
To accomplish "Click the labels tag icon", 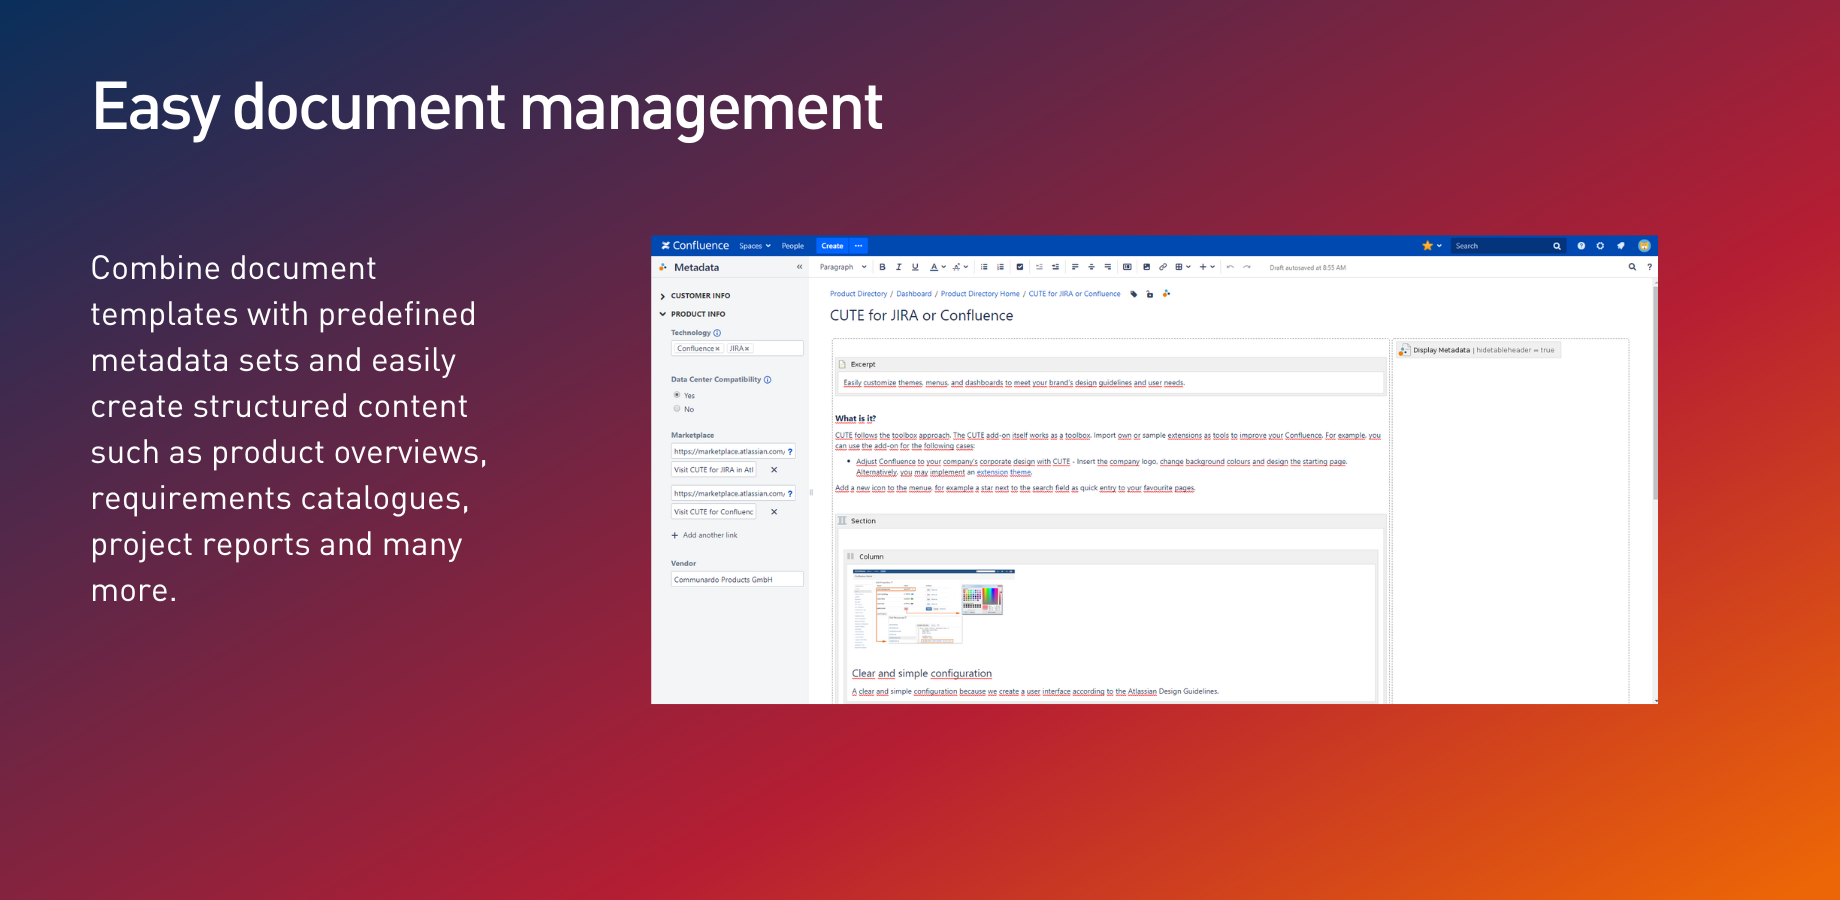I will tap(1134, 294).
